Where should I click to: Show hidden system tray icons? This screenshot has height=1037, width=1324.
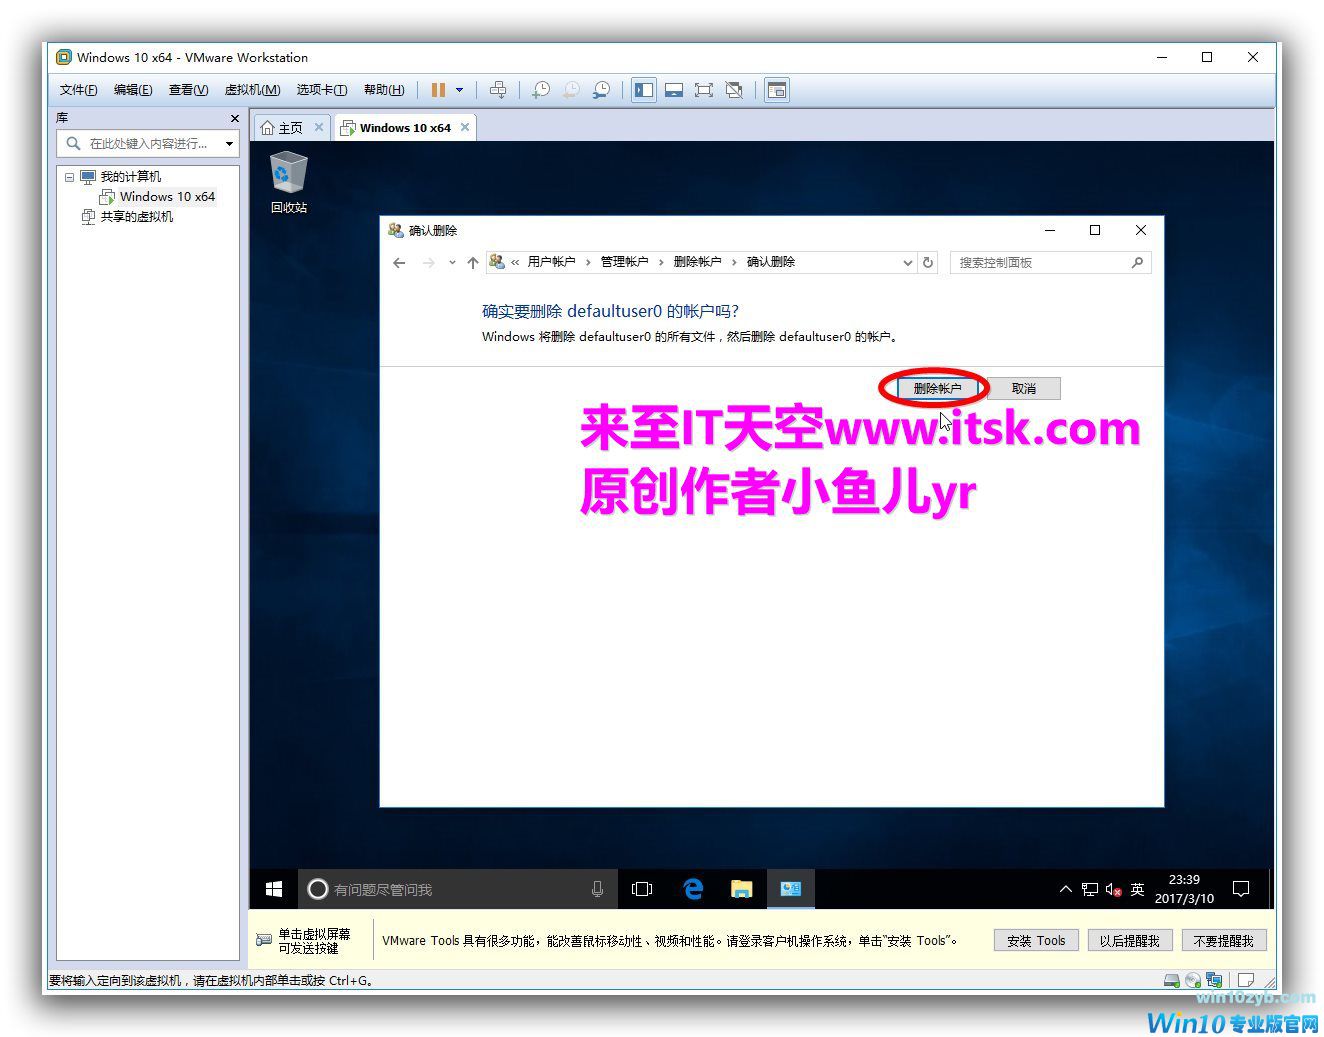click(x=1065, y=889)
